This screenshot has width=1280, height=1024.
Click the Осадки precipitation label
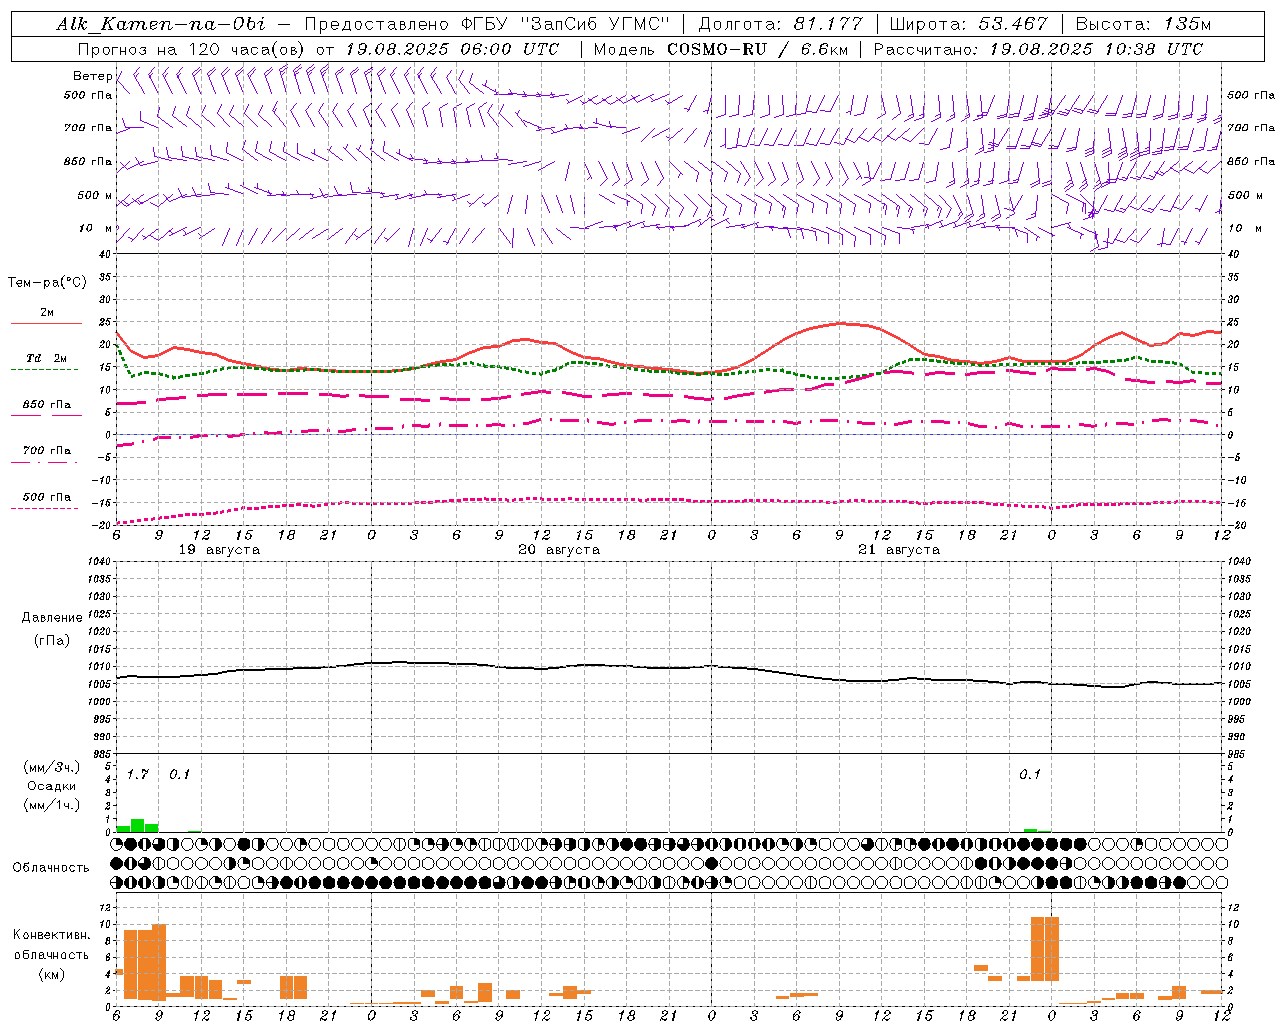coord(52,786)
